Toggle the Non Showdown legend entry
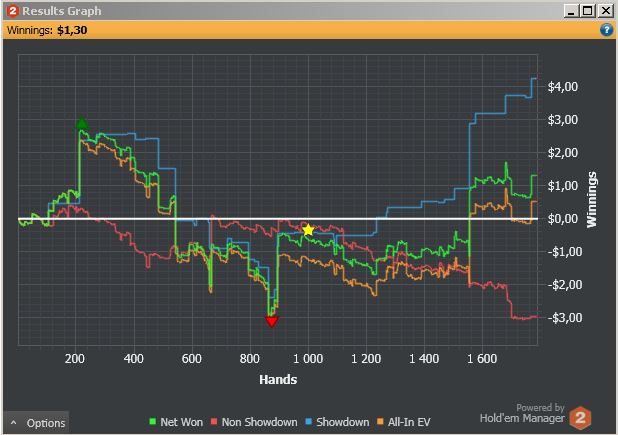This screenshot has height=435, width=618. point(254,422)
